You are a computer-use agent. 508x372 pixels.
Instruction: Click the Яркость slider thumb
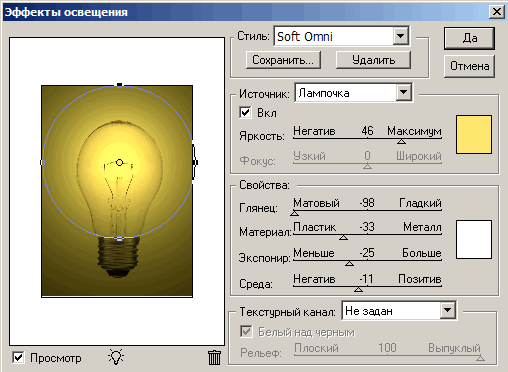tap(401, 142)
